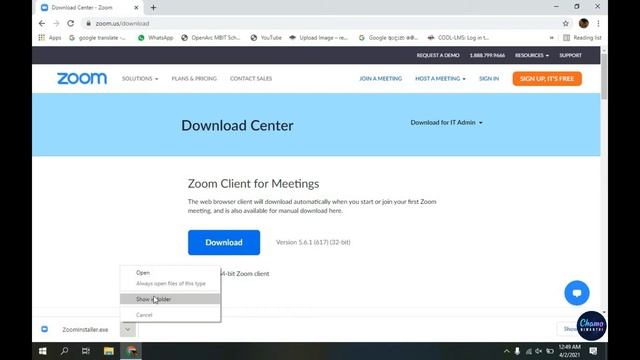This screenshot has width=640, height=360.
Task: Open the CODL-LMS Log in bookmark
Action: 458,38
